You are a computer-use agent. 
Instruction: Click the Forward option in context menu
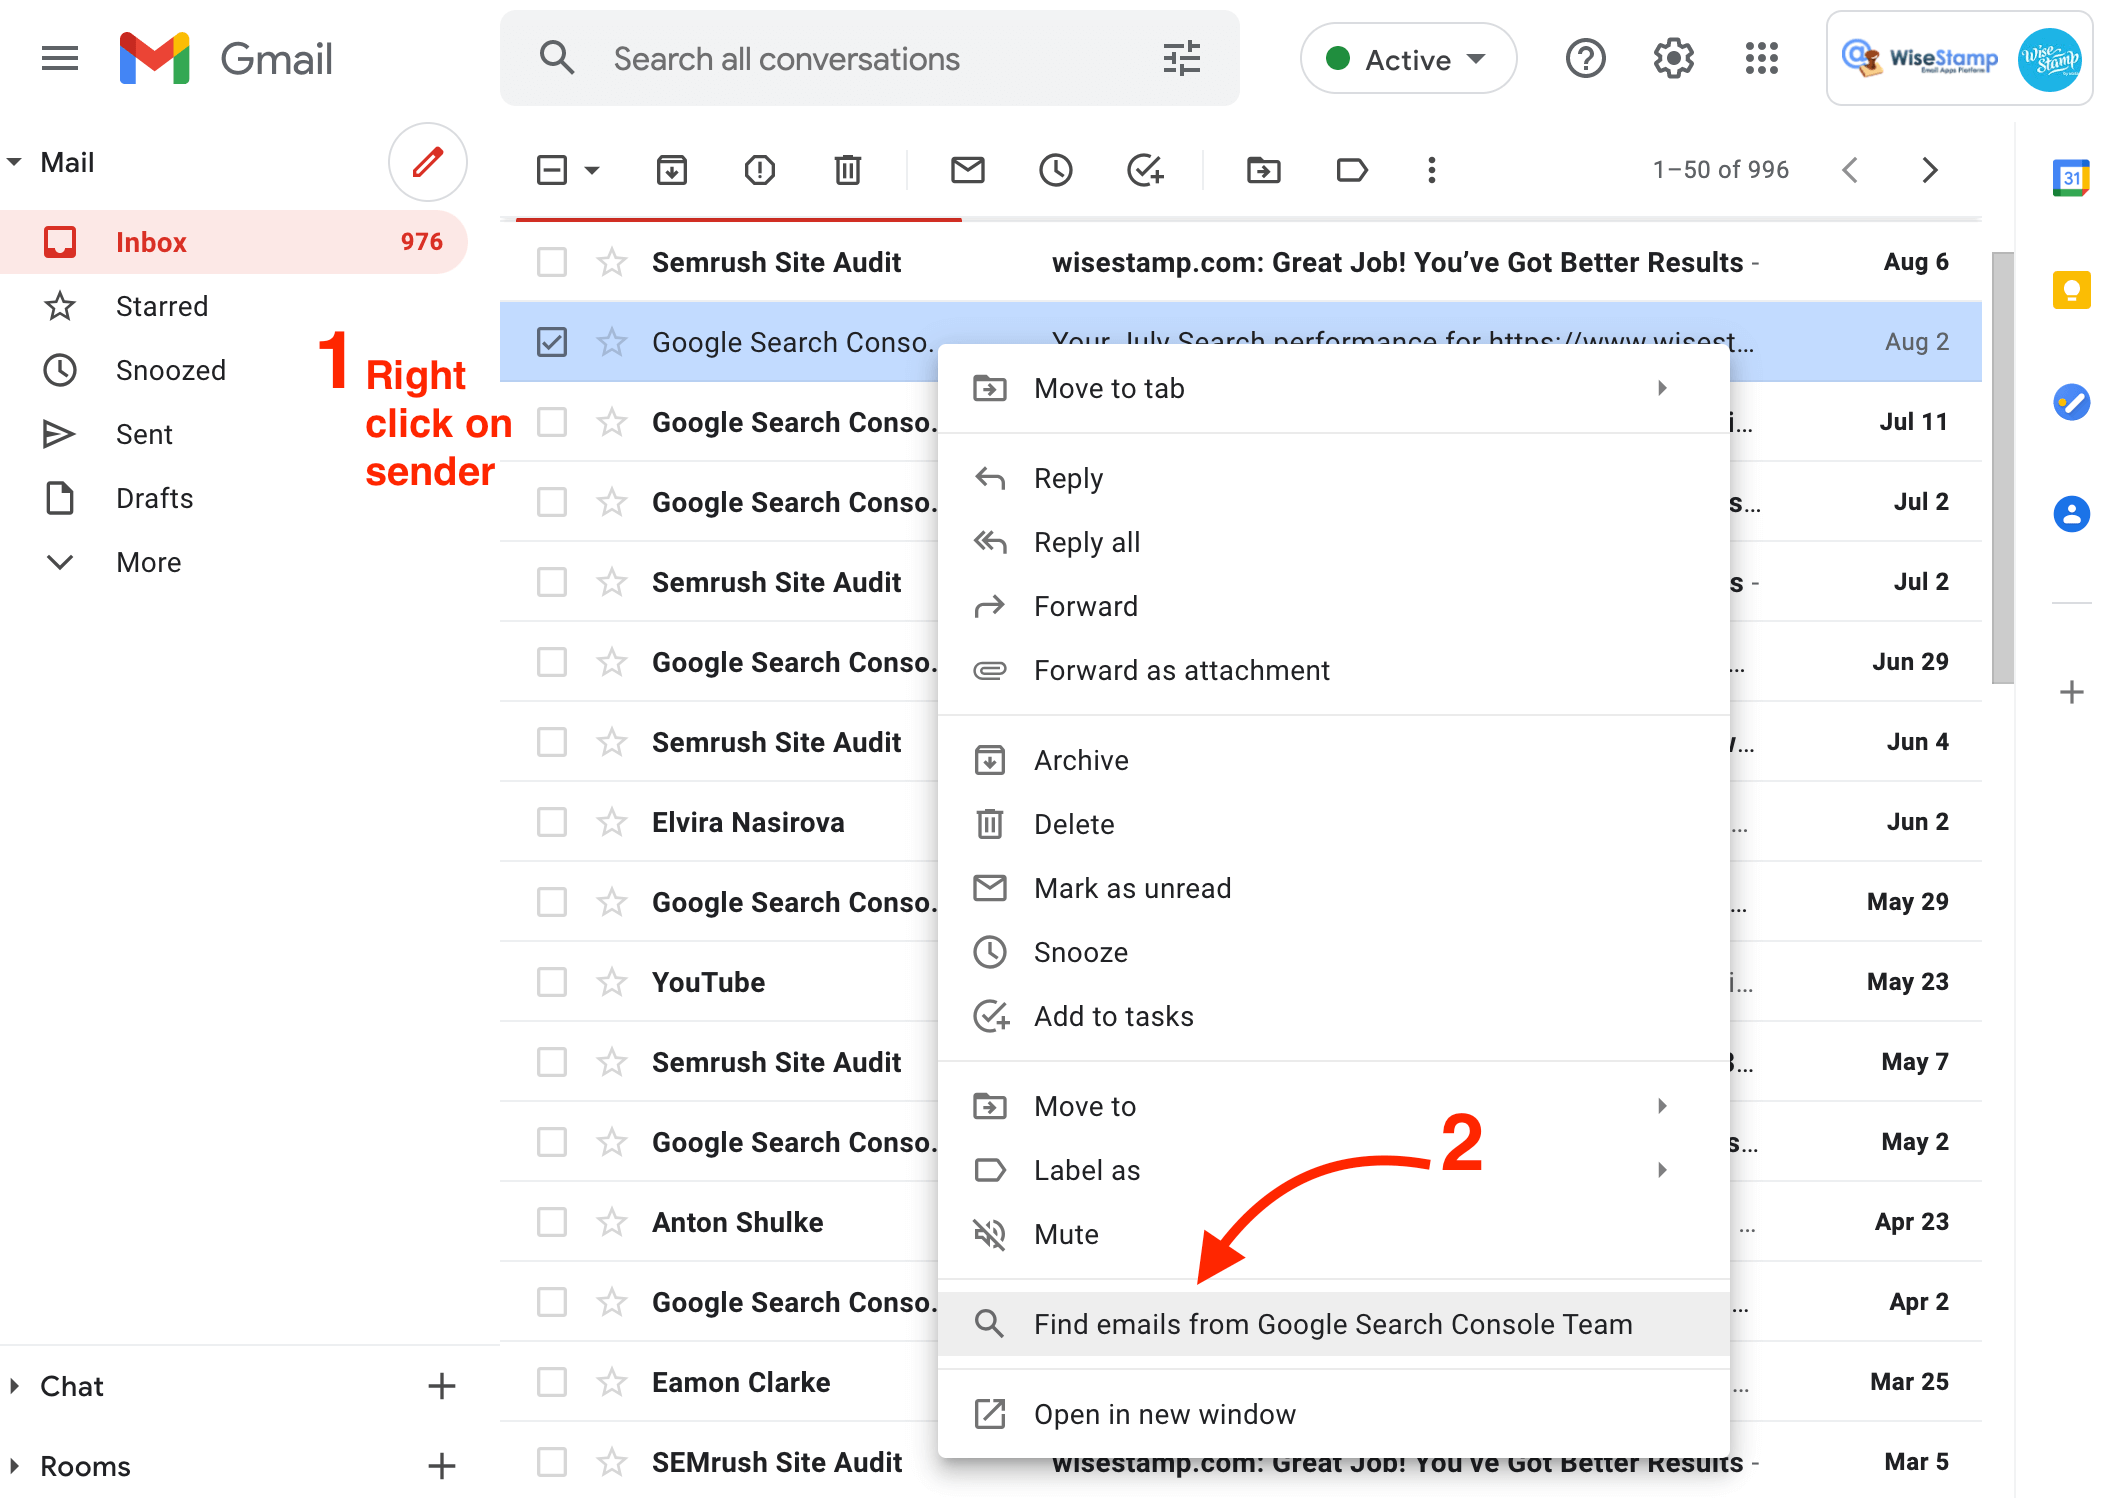(1086, 605)
